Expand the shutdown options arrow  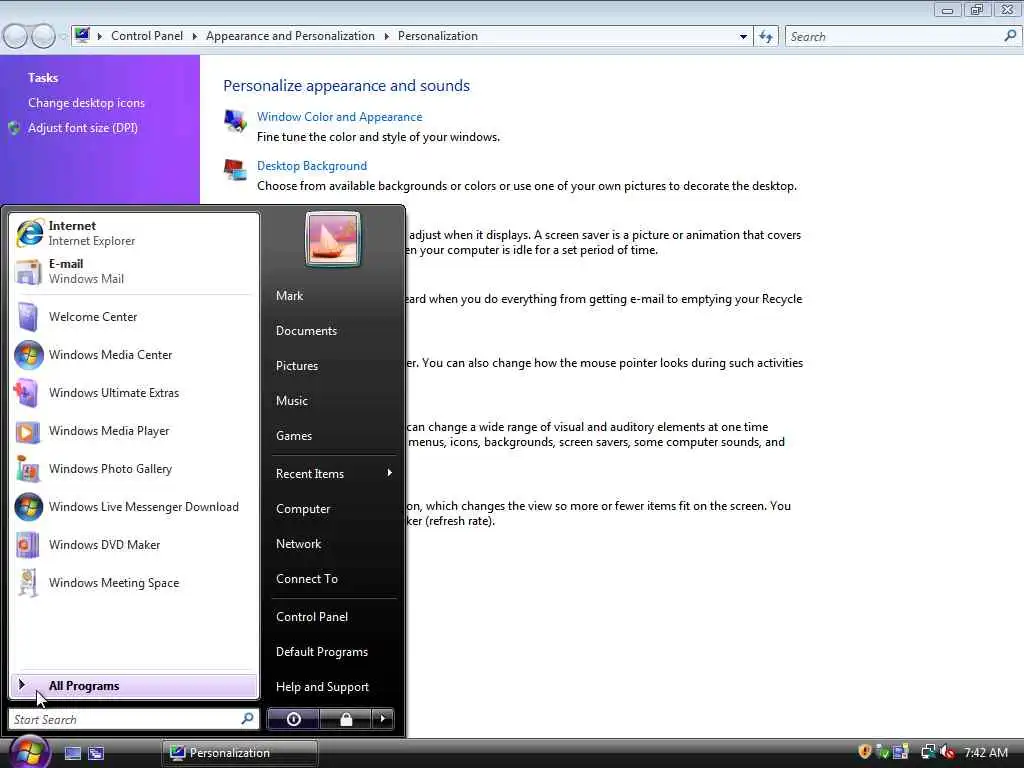[x=383, y=719]
